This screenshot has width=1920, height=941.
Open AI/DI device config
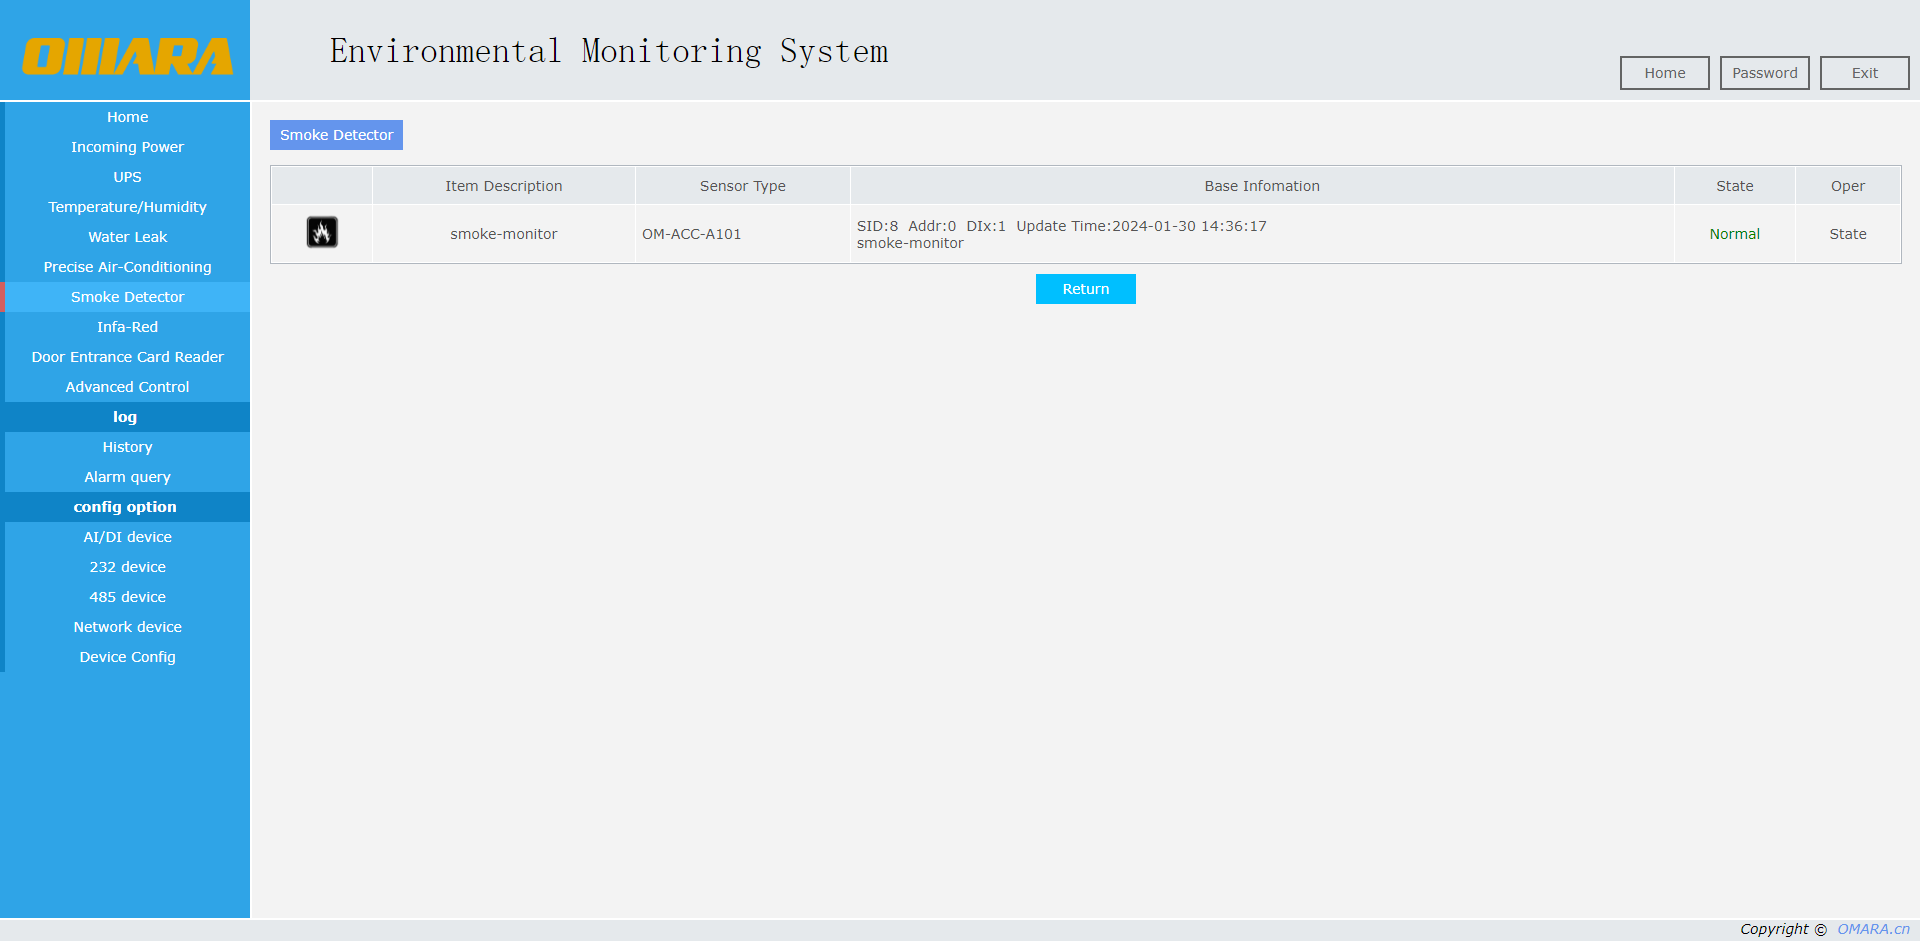click(127, 537)
